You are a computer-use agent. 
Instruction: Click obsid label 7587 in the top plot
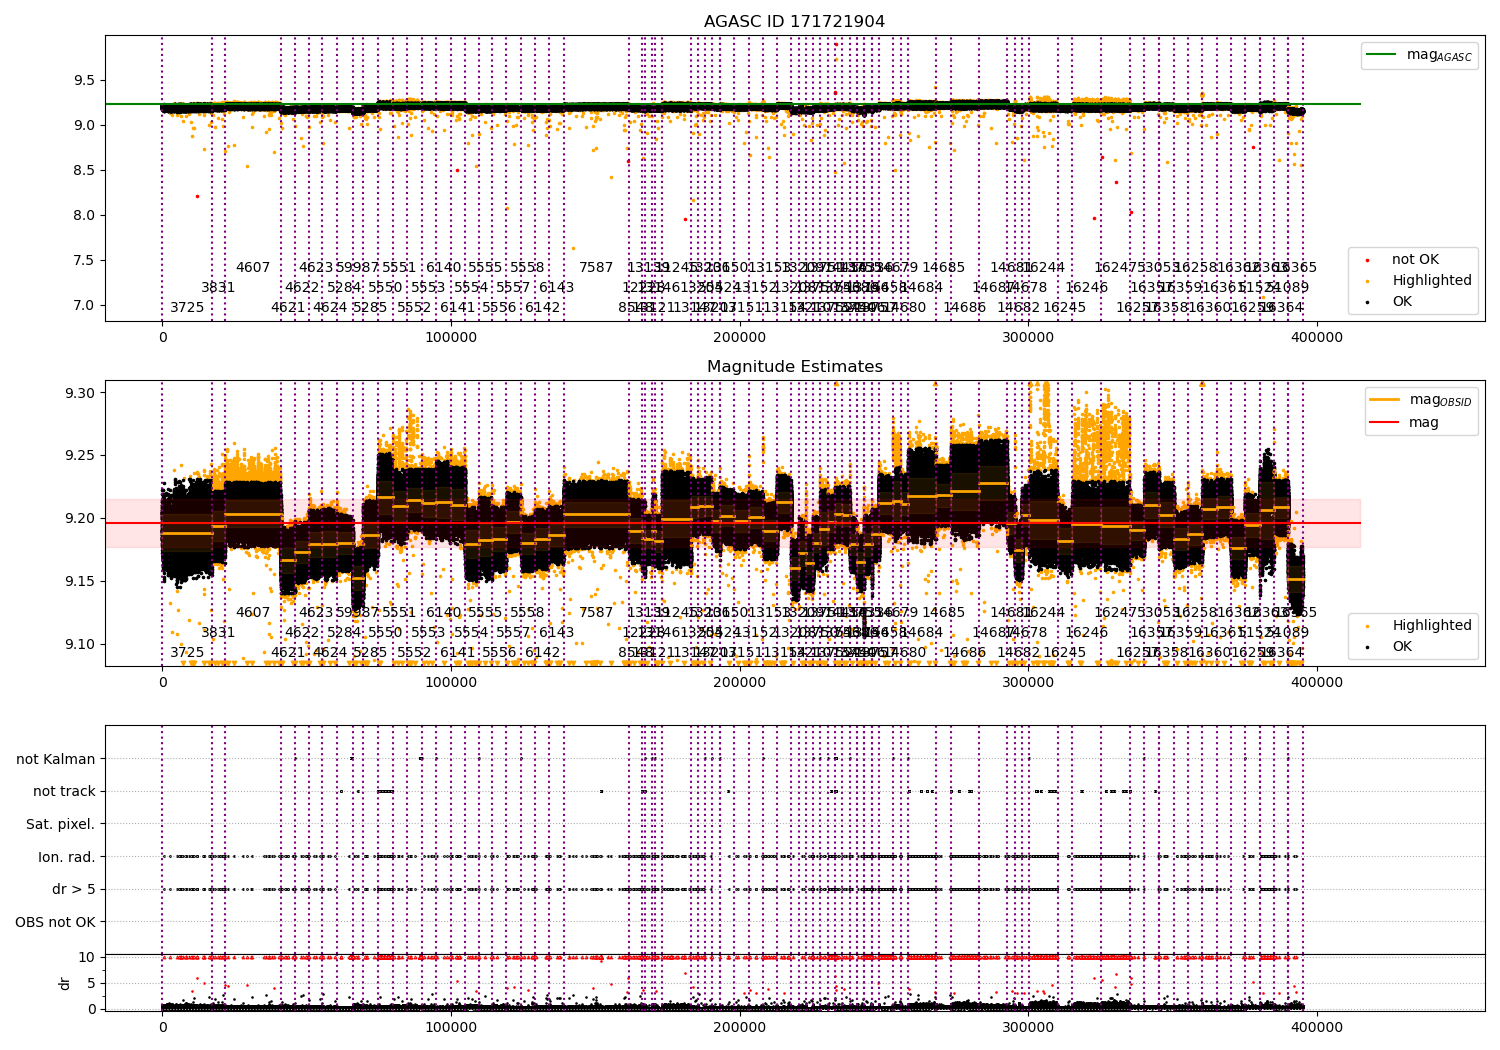tap(596, 268)
